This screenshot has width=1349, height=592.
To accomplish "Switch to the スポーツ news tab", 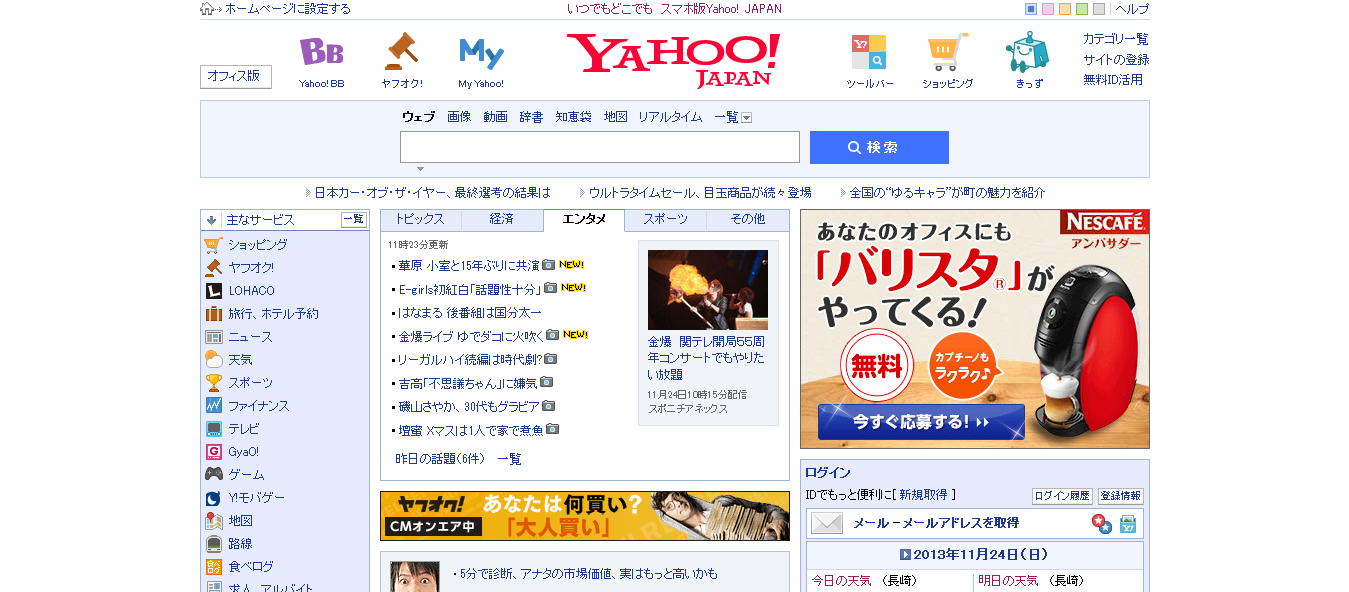I will tap(665, 219).
